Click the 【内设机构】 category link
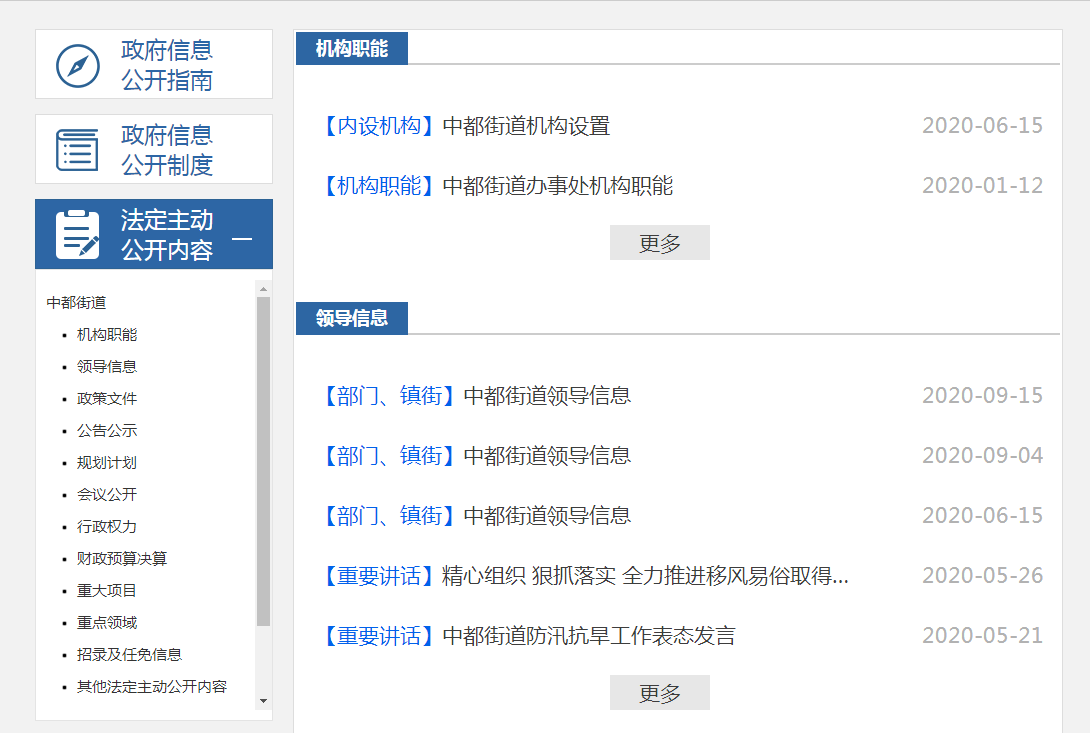This screenshot has height=733, width=1090. pyautogui.click(x=379, y=126)
